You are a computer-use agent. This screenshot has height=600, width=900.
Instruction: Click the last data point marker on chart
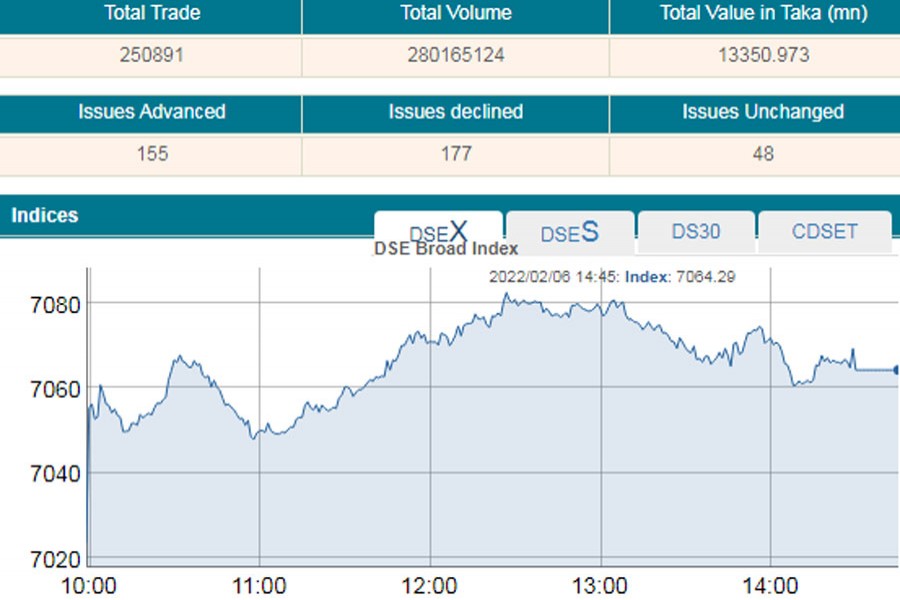[x=896, y=370]
